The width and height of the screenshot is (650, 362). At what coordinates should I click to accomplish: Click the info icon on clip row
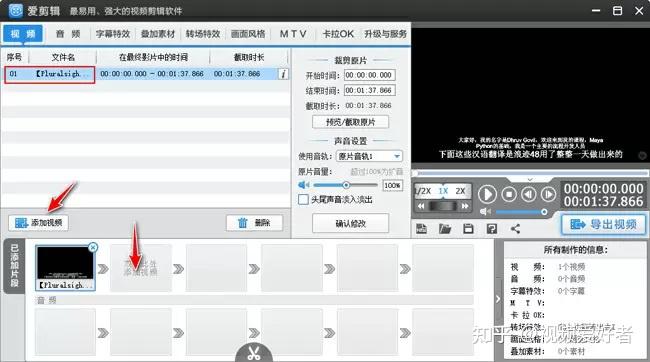pyautogui.click(x=283, y=74)
